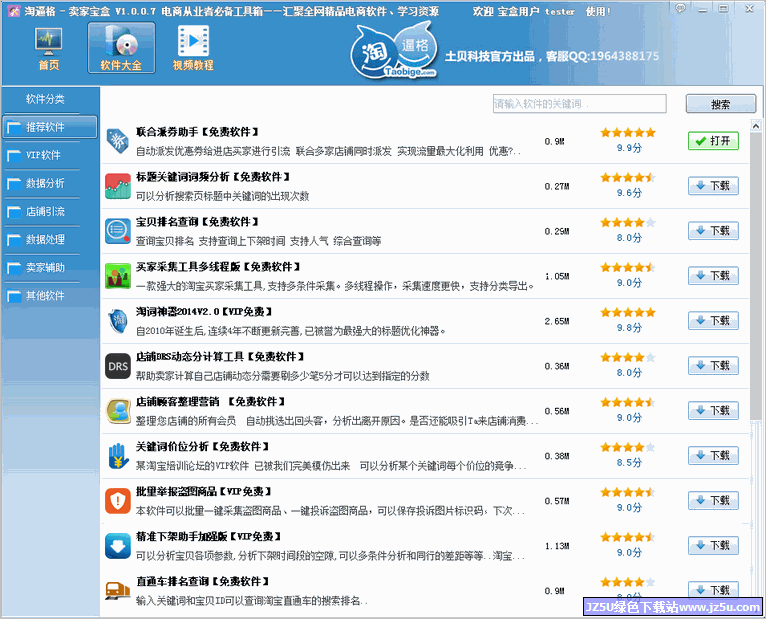Click the software keyword search field

click(579, 104)
